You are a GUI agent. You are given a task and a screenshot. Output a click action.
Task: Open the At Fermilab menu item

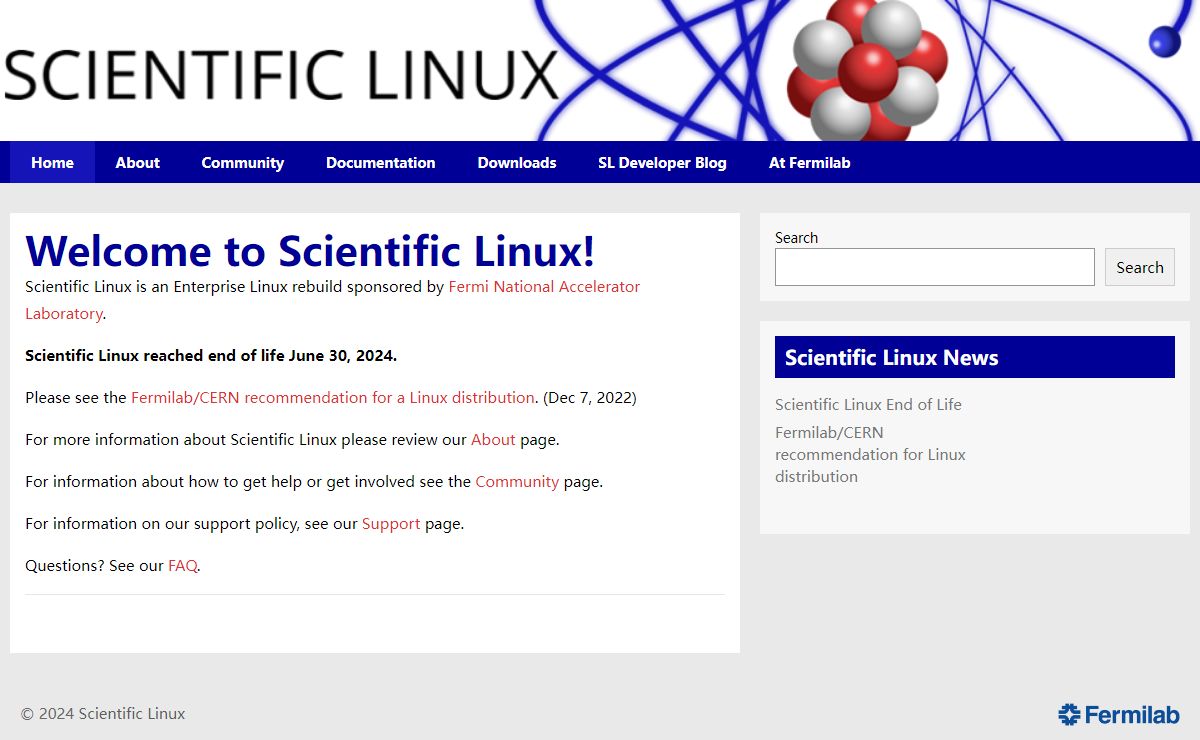809,162
